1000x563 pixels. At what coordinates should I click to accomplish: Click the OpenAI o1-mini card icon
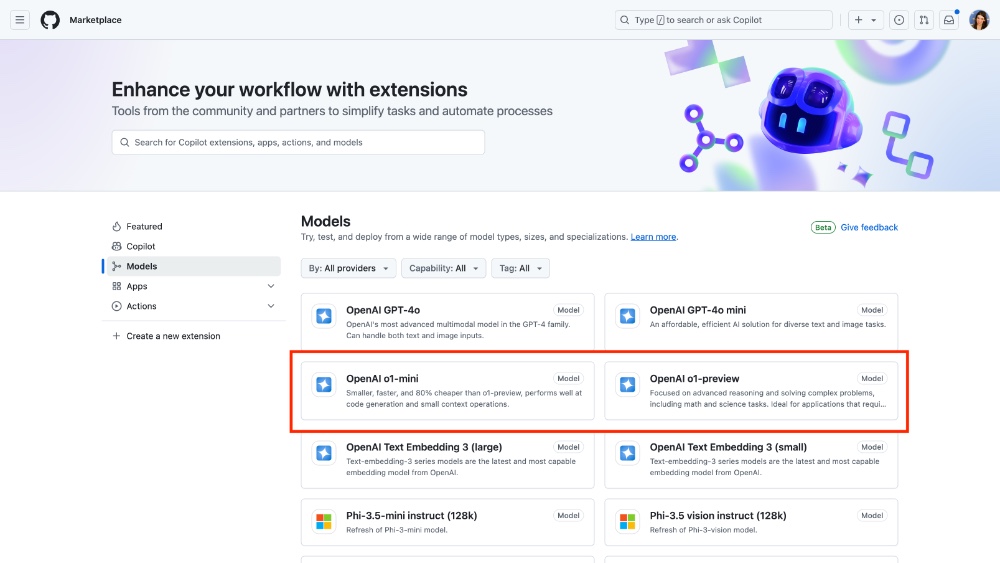point(324,384)
